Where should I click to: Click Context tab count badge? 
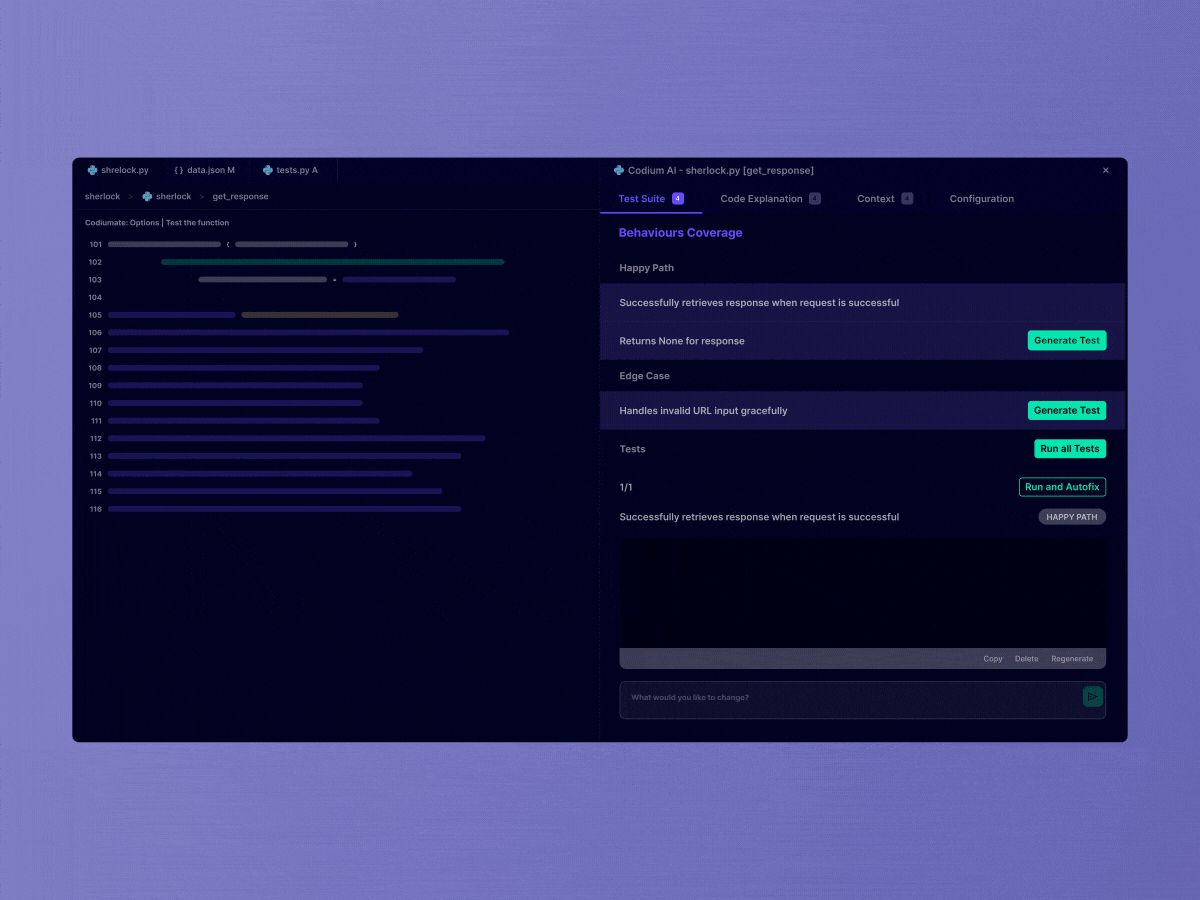(907, 198)
